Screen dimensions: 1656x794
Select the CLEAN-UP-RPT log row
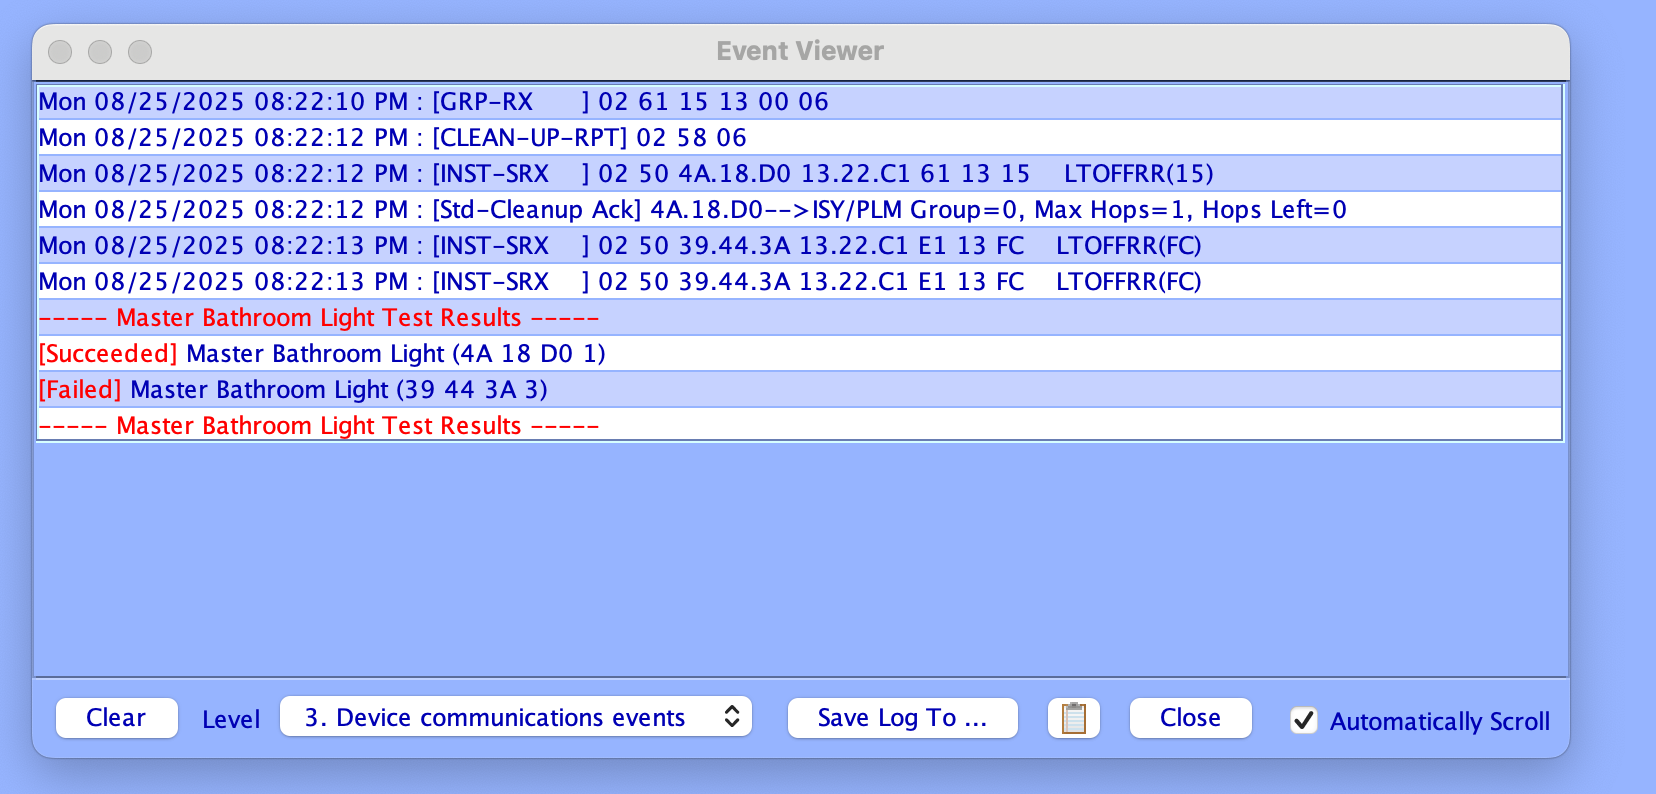799,138
